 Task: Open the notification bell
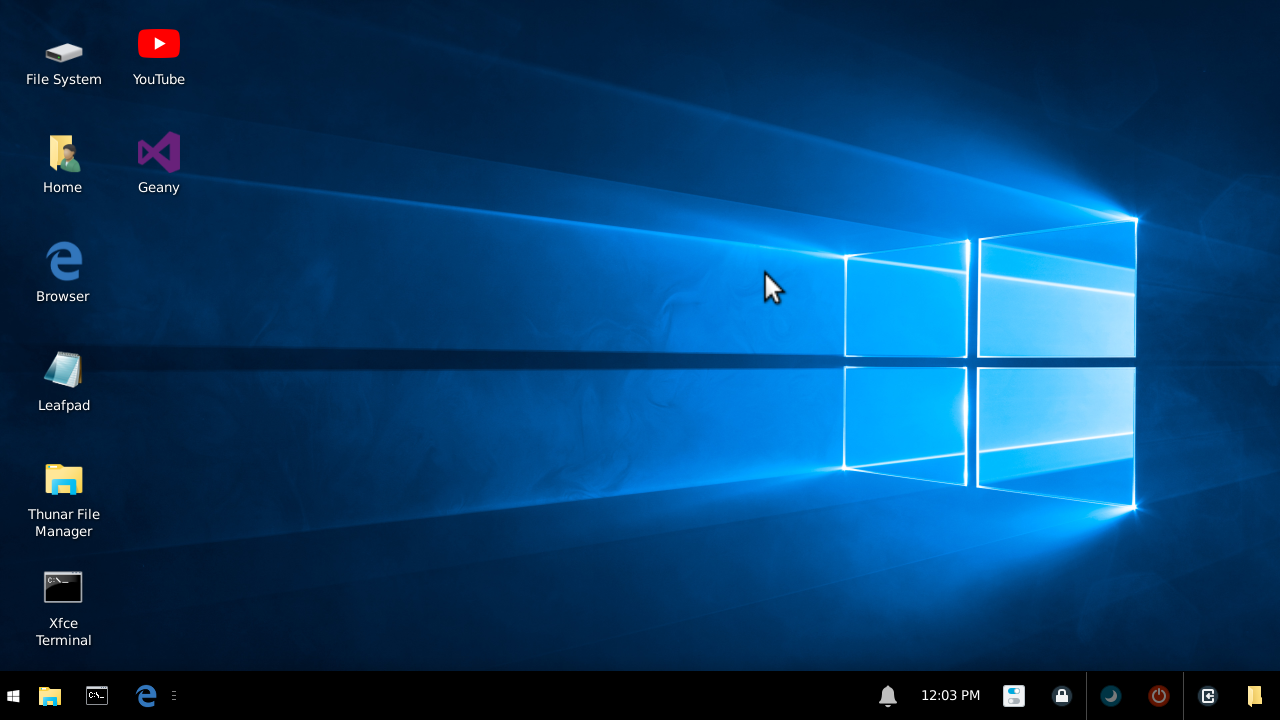888,695
